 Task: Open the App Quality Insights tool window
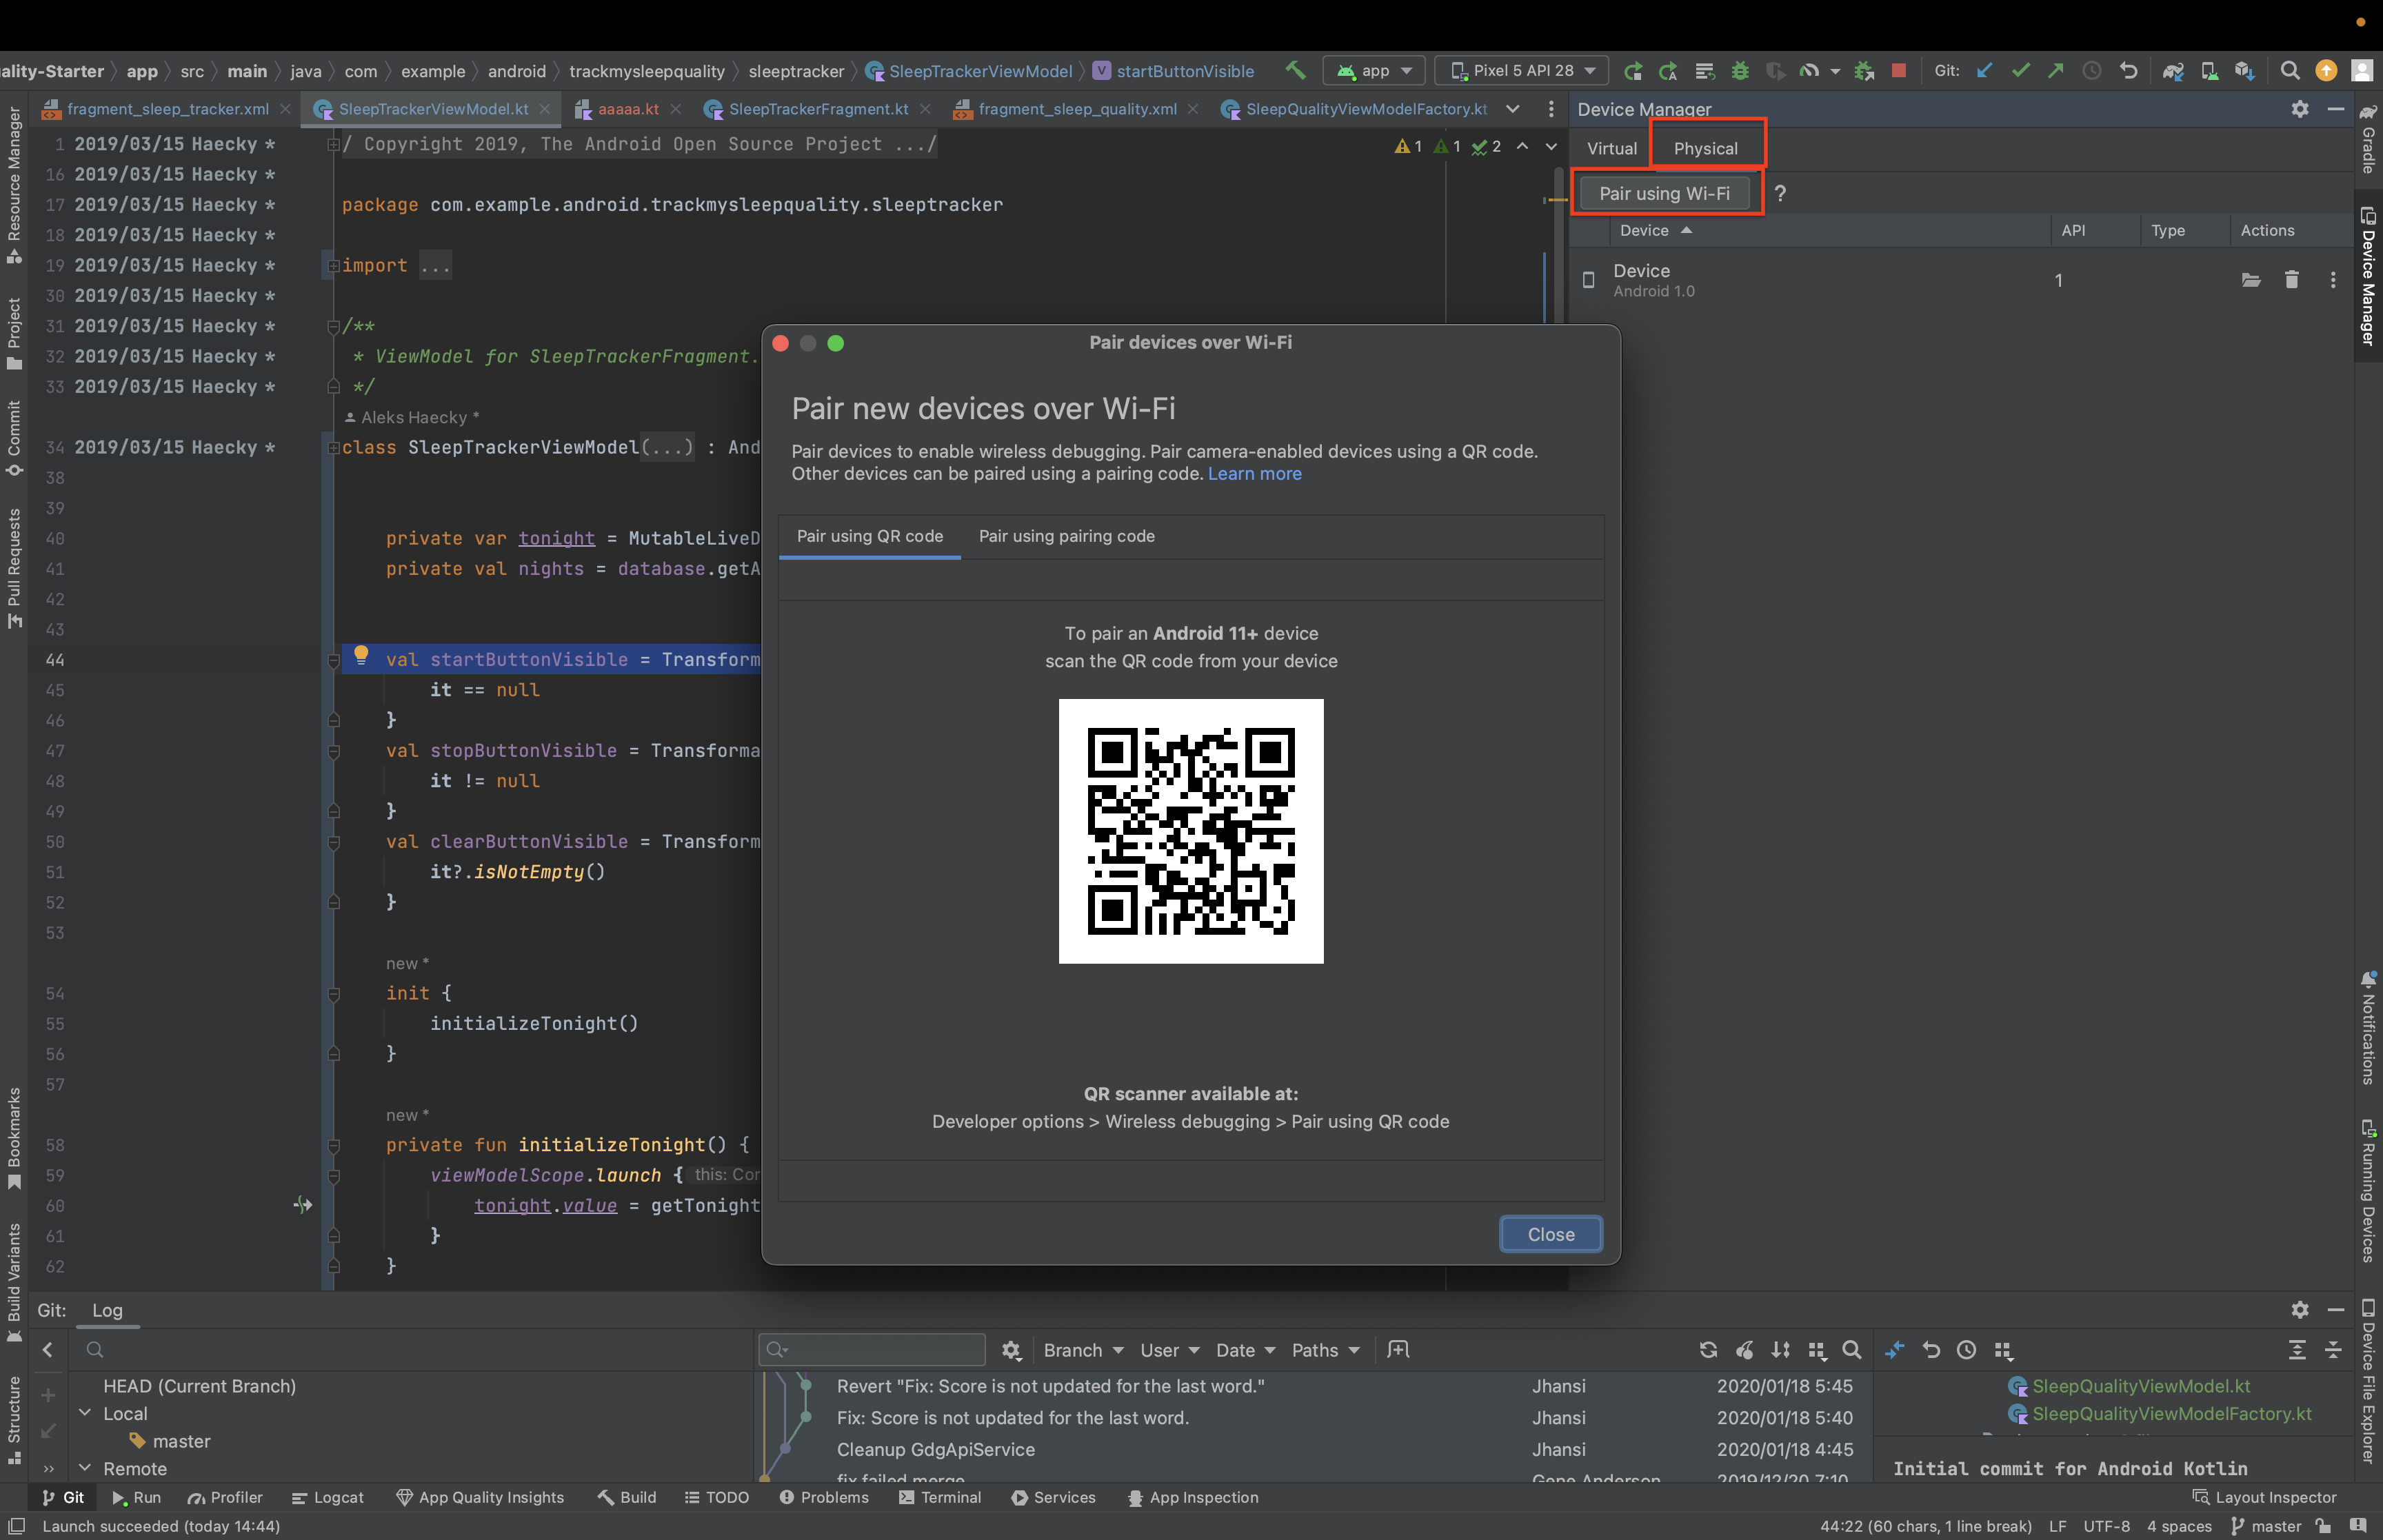point(480,1497)
